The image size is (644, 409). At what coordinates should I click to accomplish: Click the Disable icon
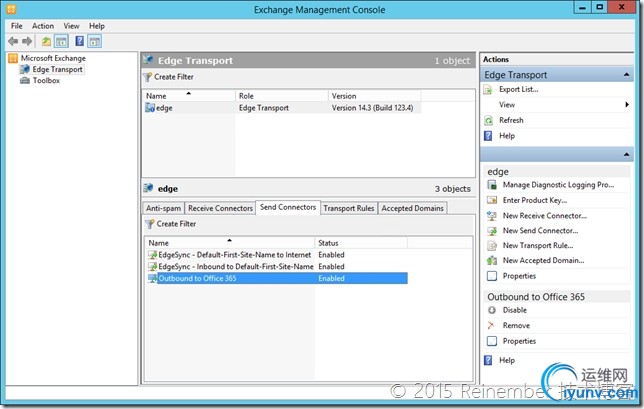click(492, 310)
